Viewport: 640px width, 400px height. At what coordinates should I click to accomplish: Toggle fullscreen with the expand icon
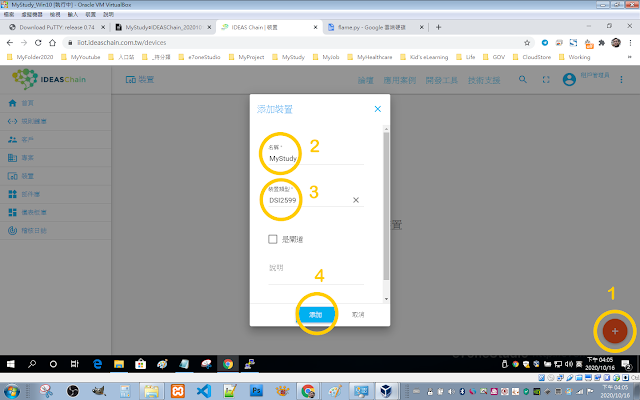coord(546,80)
